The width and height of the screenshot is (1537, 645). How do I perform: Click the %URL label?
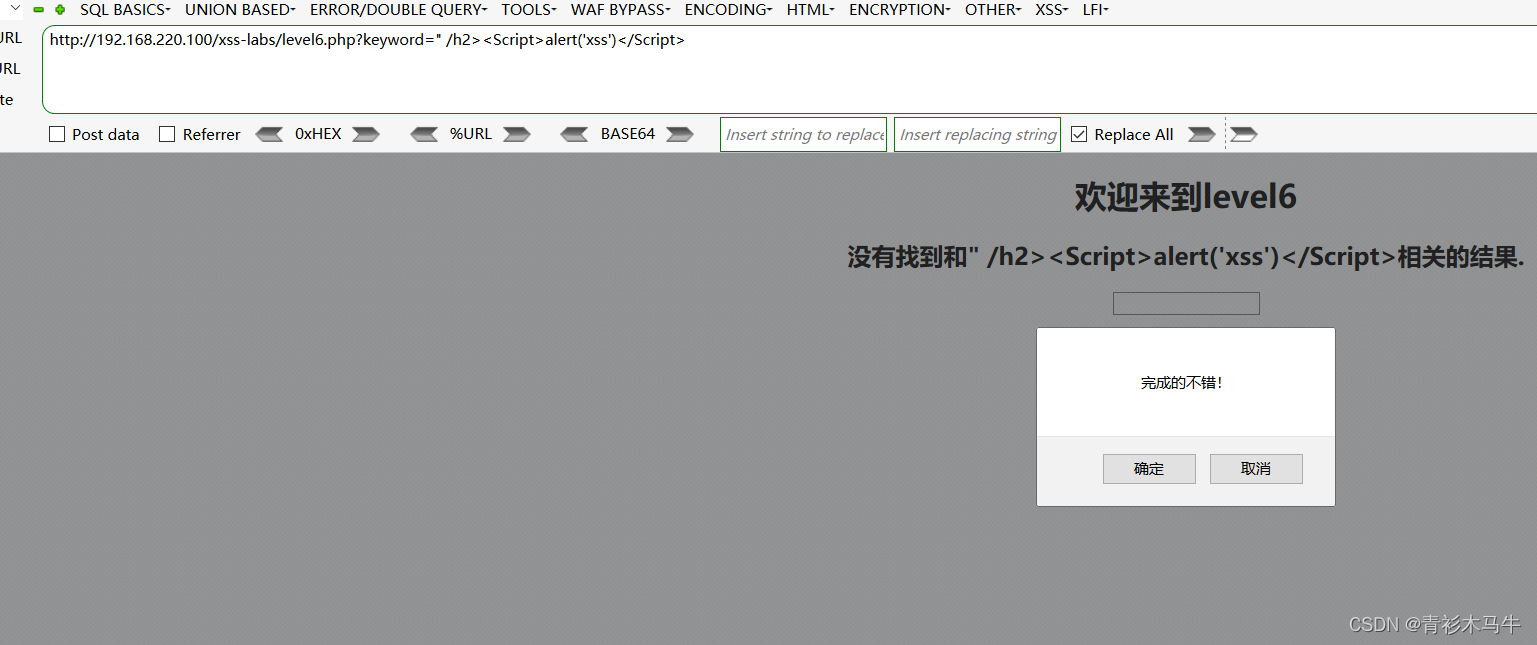471,134
